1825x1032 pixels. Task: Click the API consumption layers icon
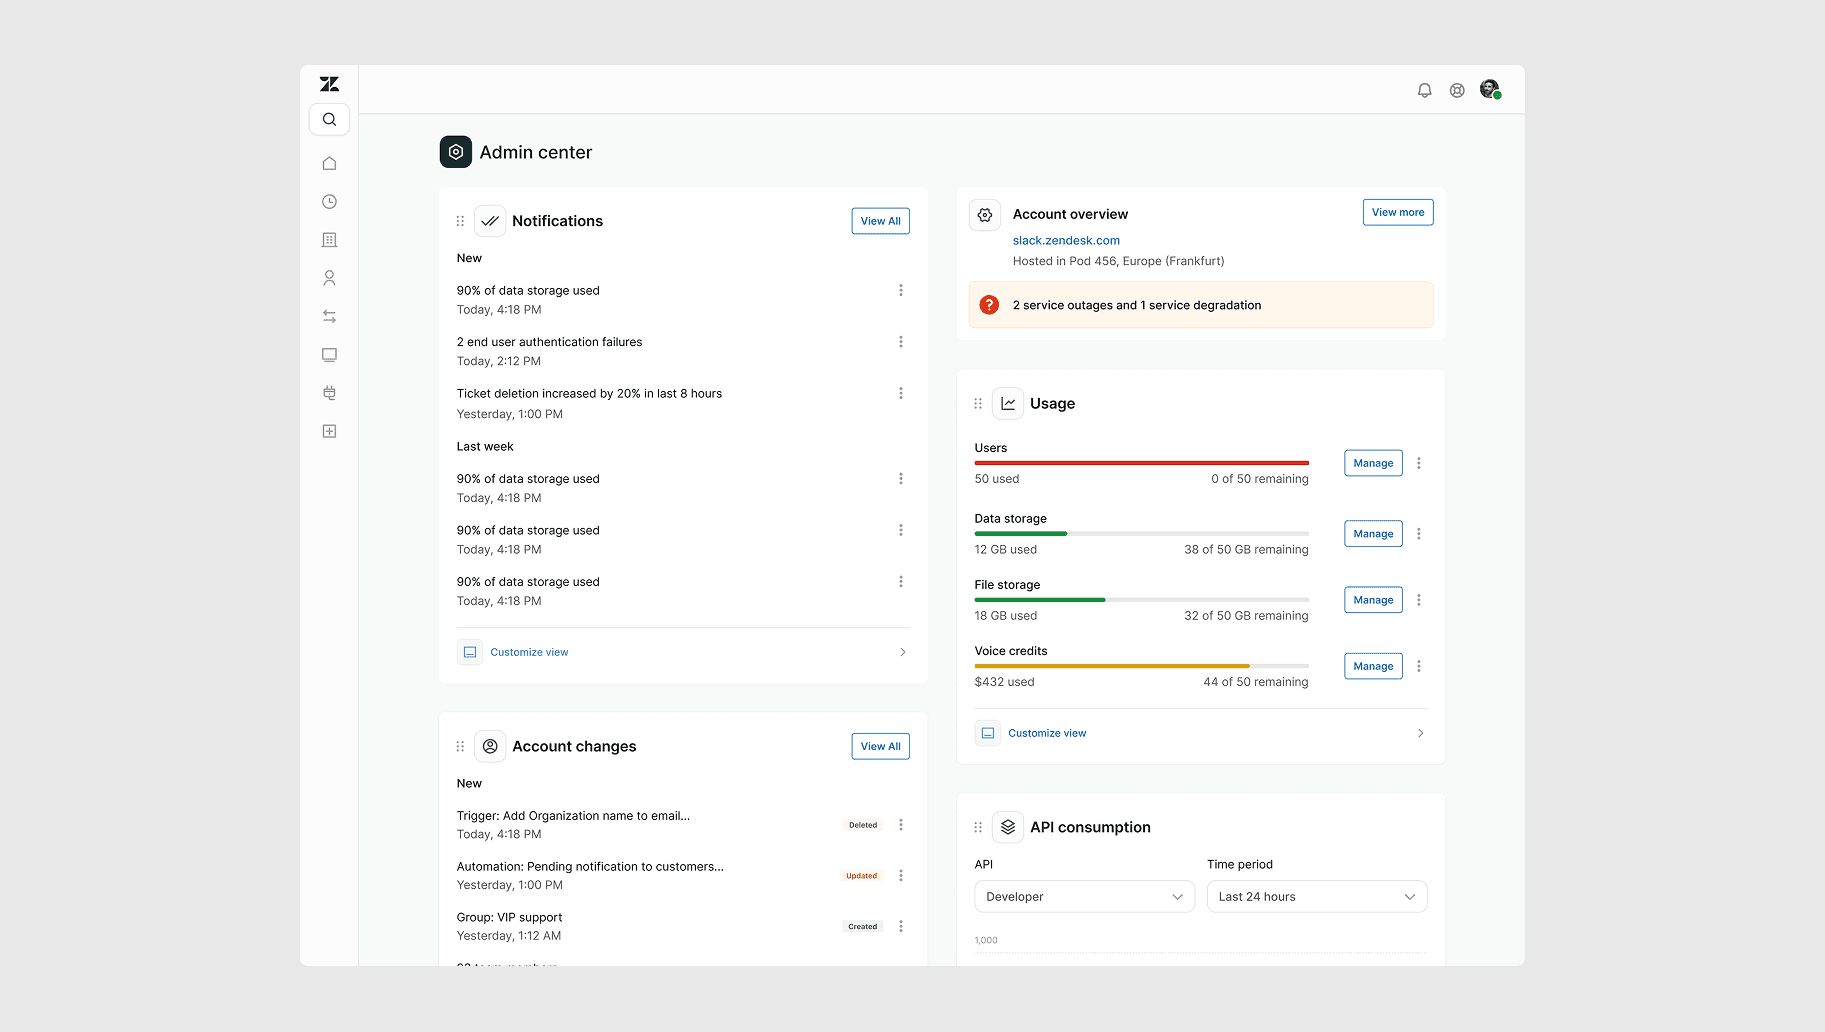(1008, 827)
